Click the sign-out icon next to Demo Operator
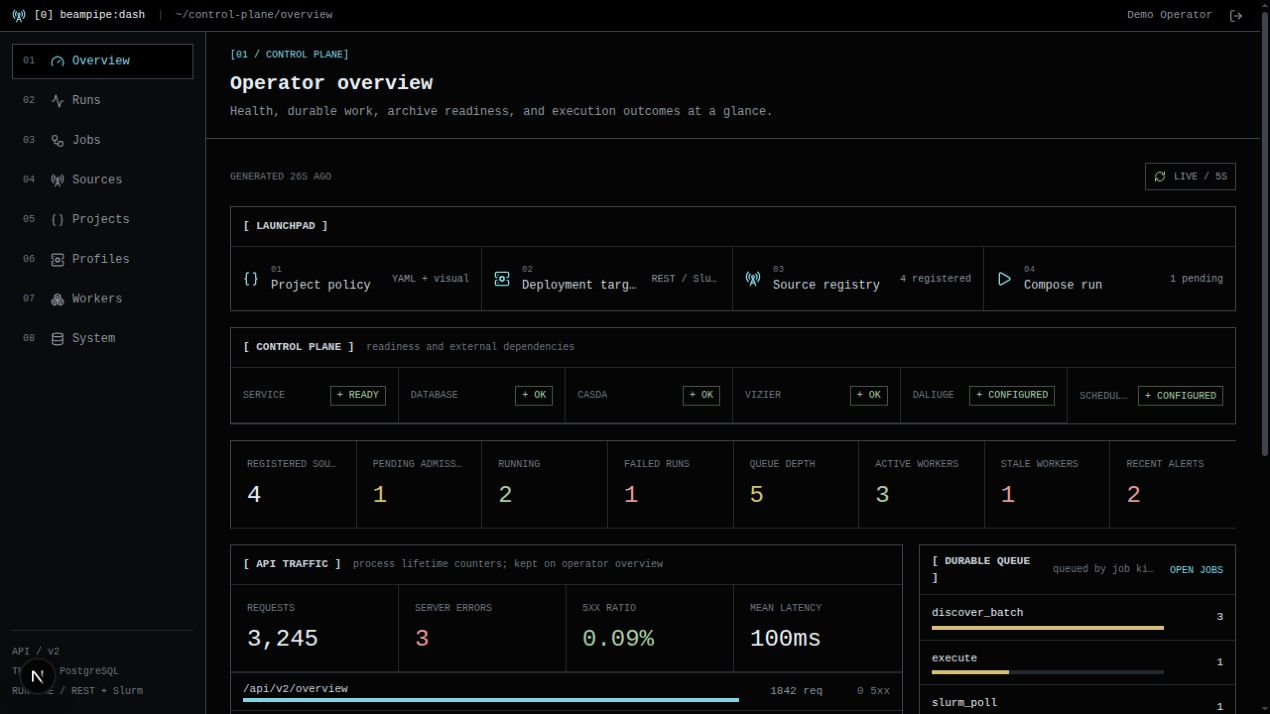Viewport: 1270px width, 714px height. tap(1236, 15)
